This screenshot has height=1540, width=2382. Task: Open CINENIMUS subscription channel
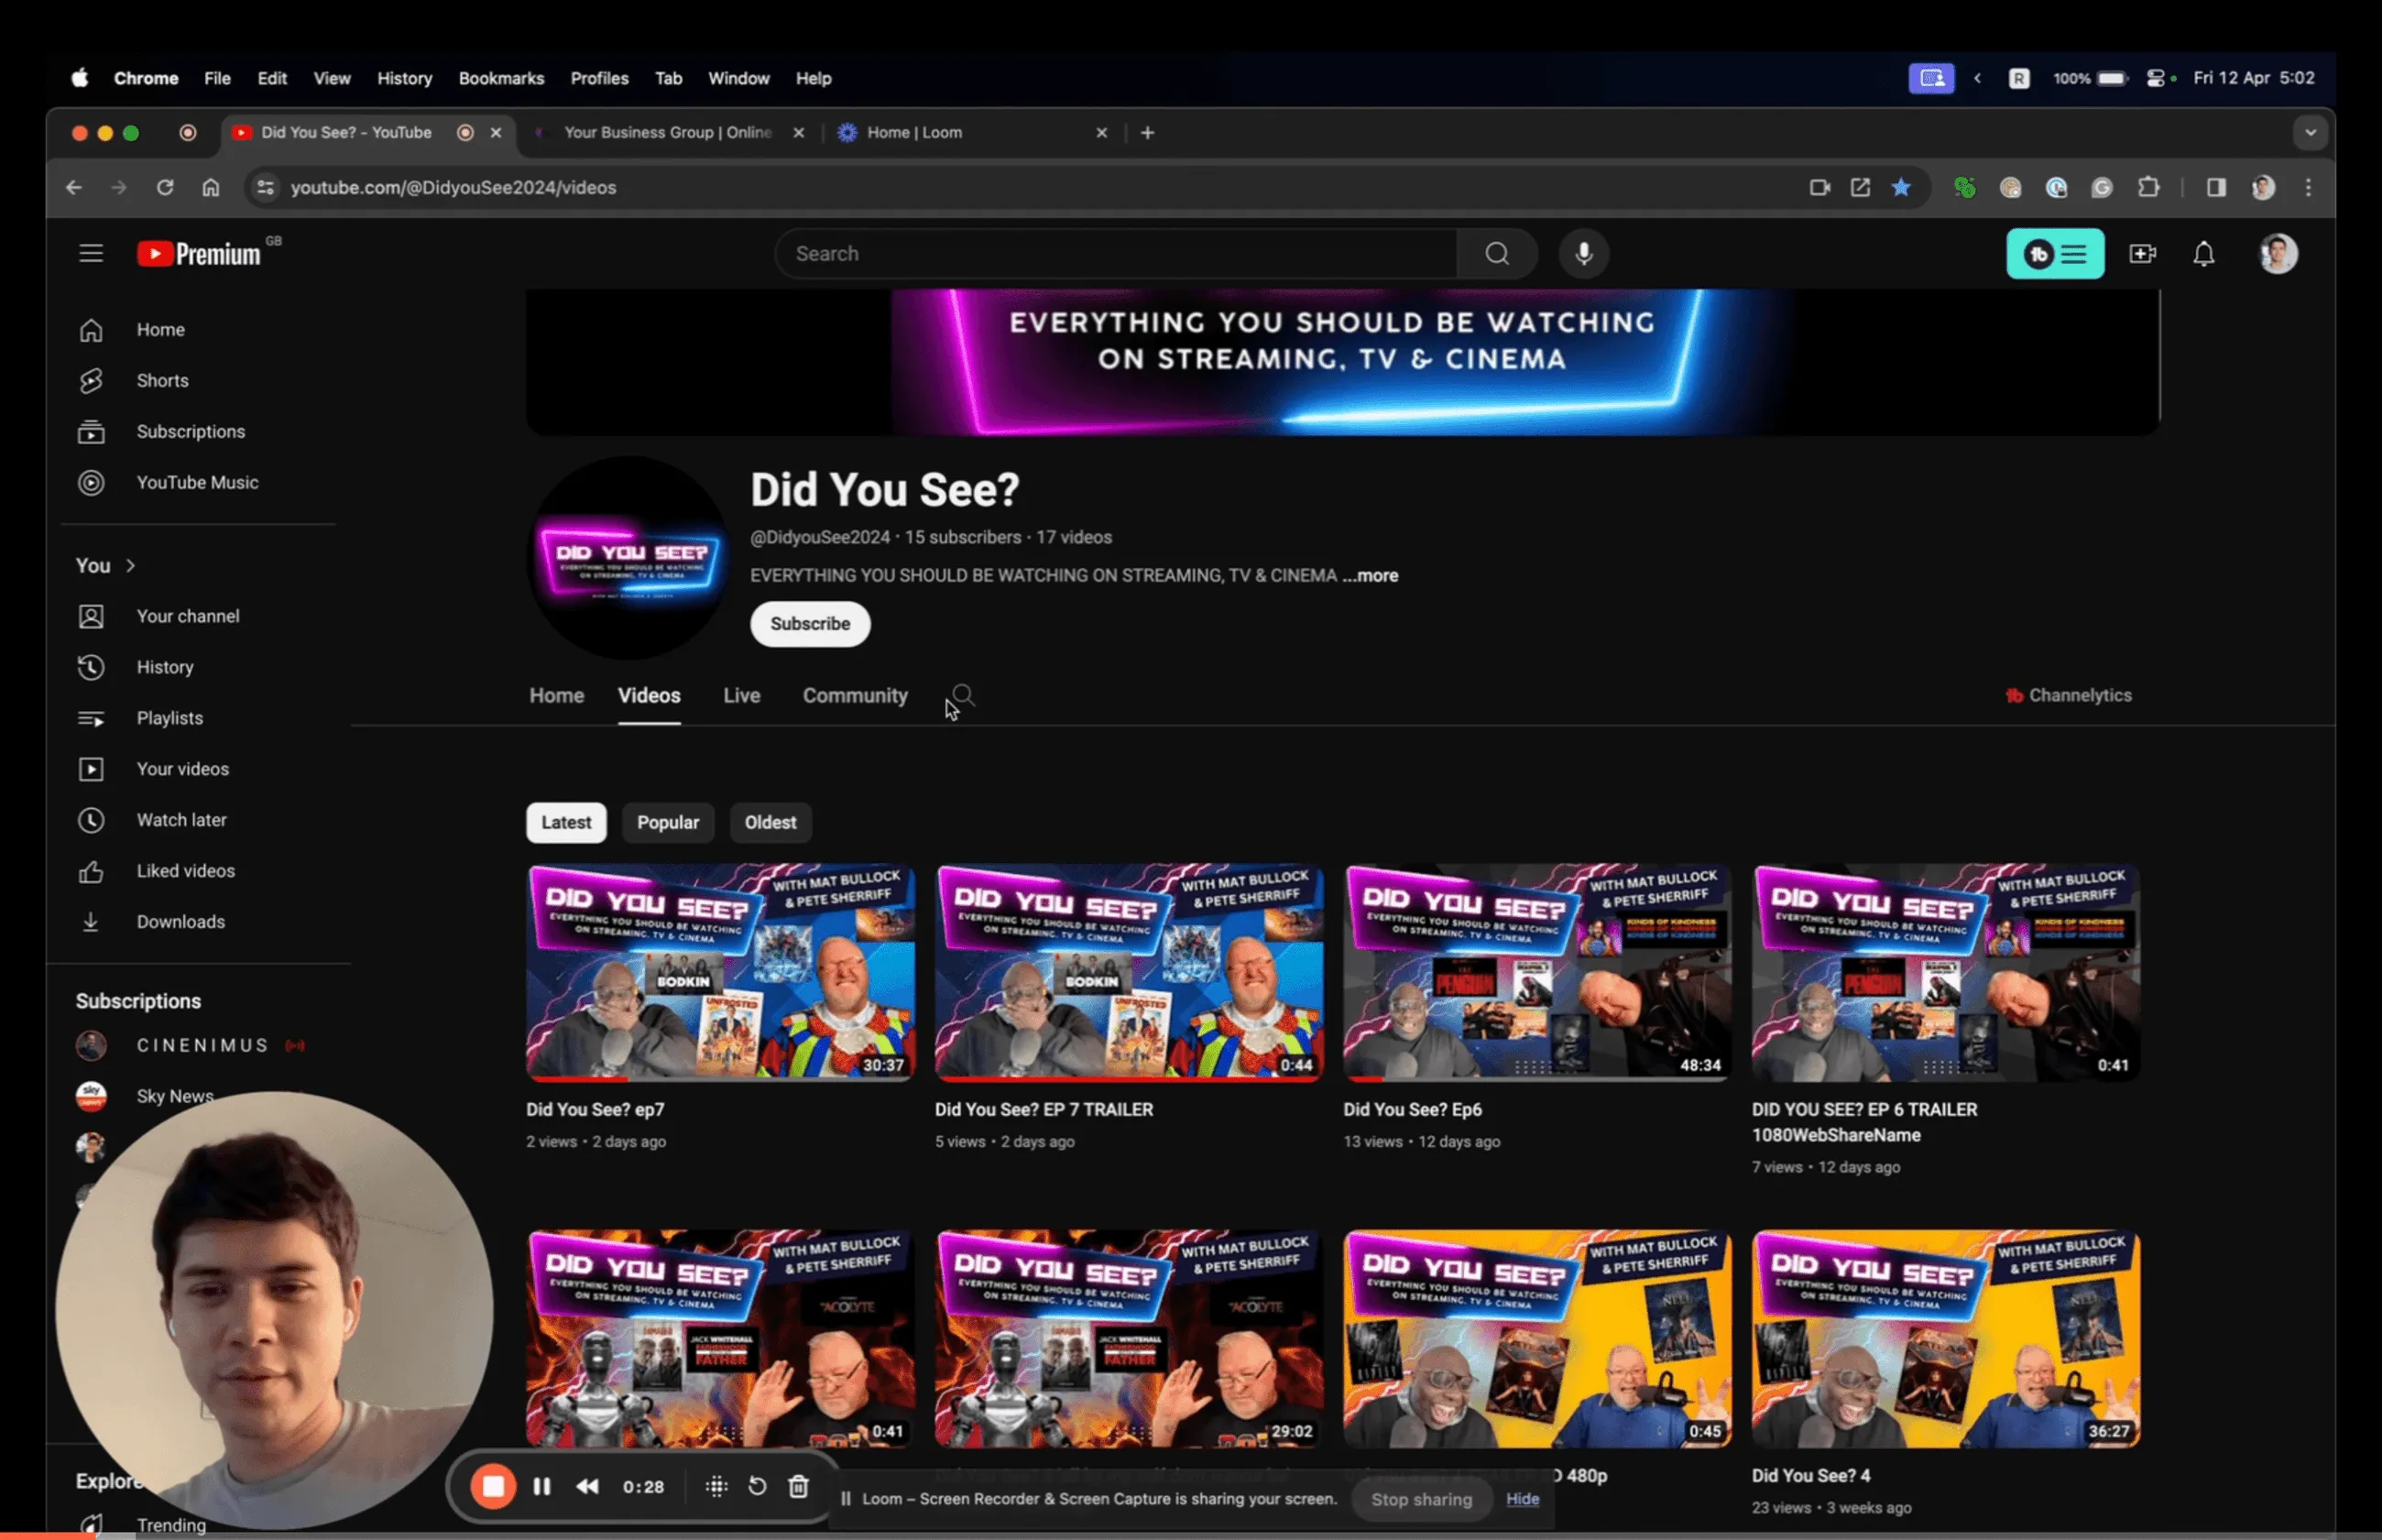[200, 1045]
